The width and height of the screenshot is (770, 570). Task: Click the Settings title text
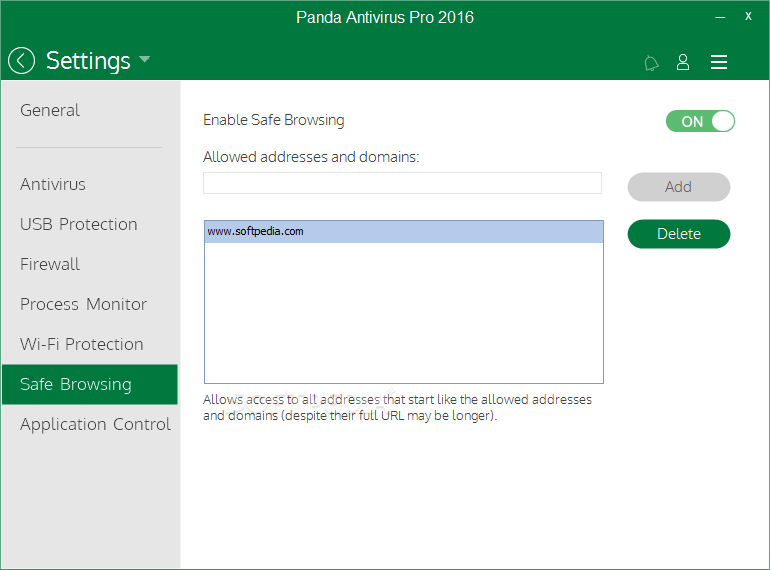point(88,61)
